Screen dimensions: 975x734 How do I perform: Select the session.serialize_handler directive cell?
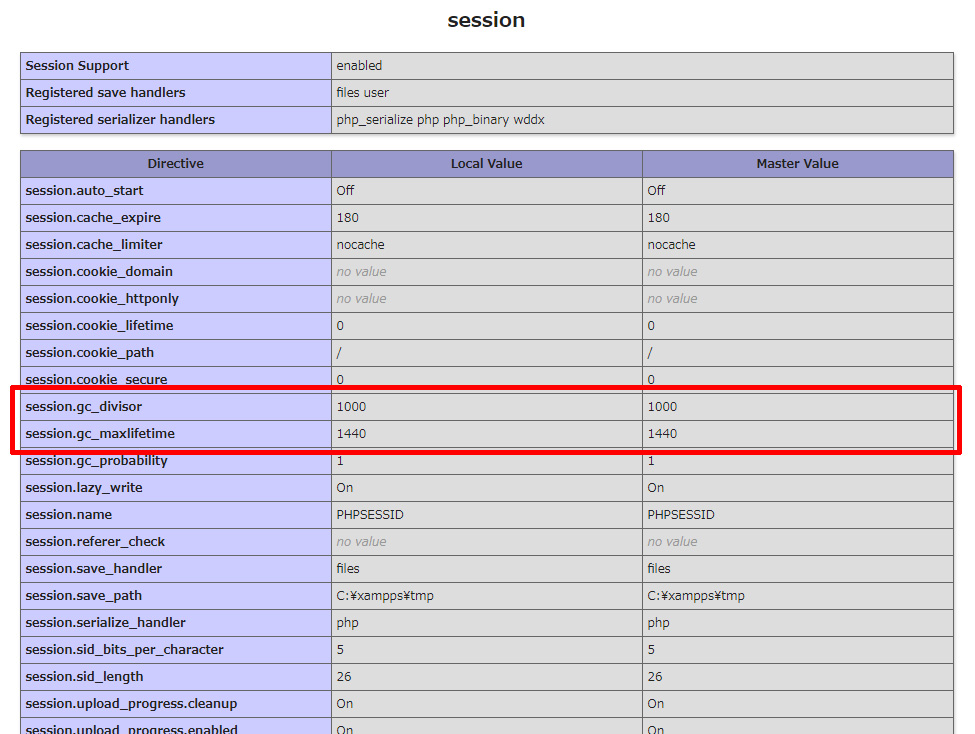point(105,623)
